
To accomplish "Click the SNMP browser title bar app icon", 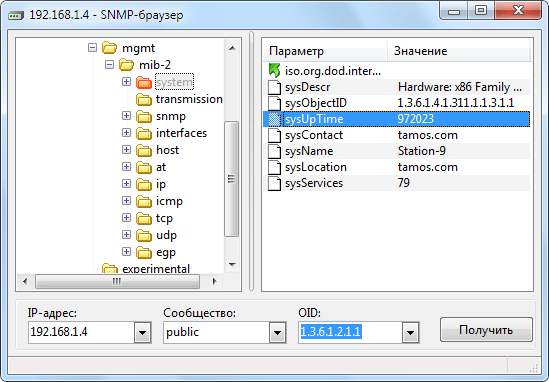I will point(16,15).
